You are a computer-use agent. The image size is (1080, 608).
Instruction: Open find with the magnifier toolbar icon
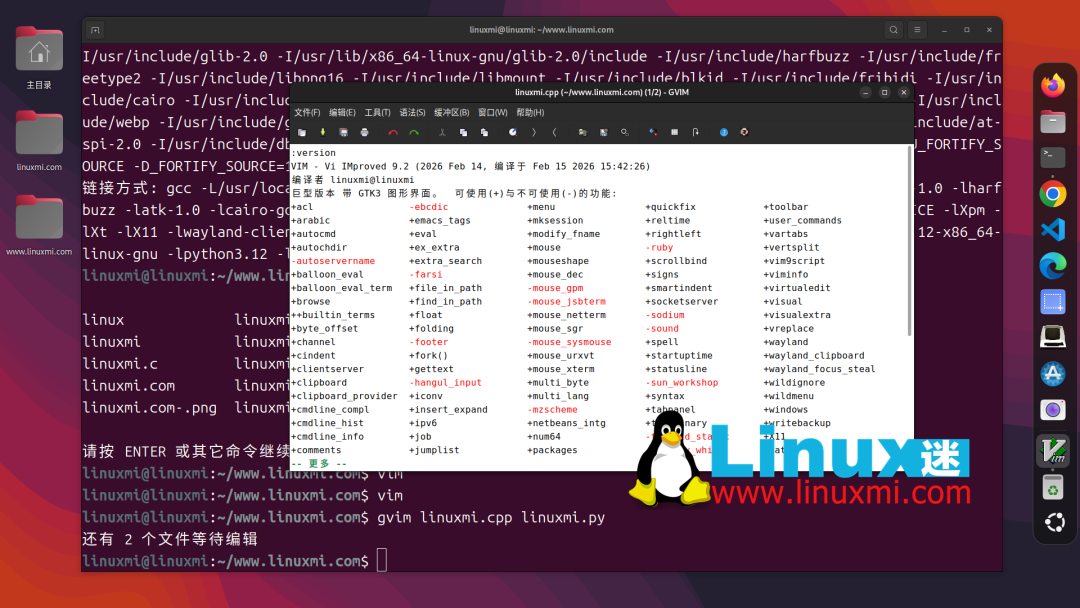tap(624, 131)
